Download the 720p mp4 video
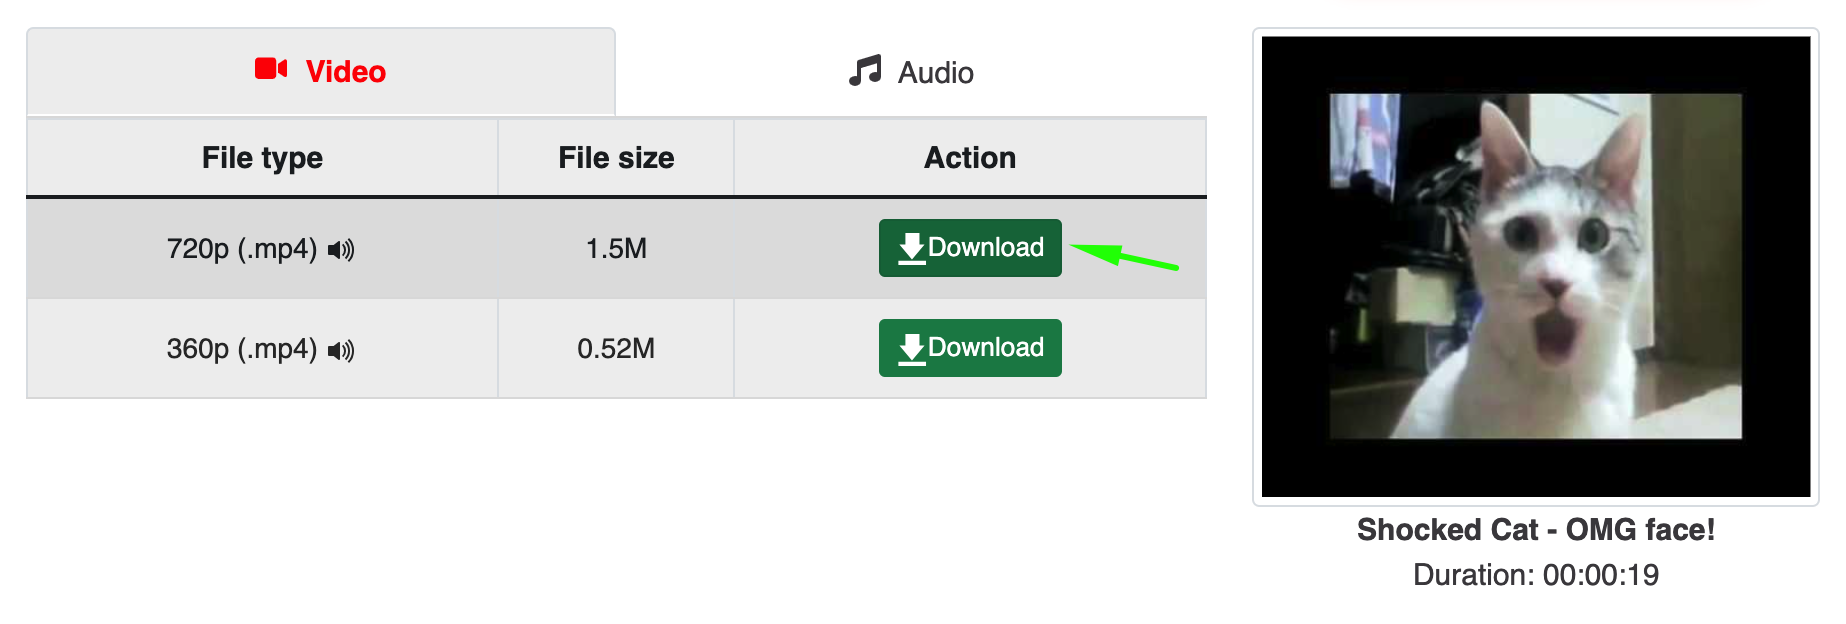The height and width of the screenshot is (624, 1846). pos(969,248)
